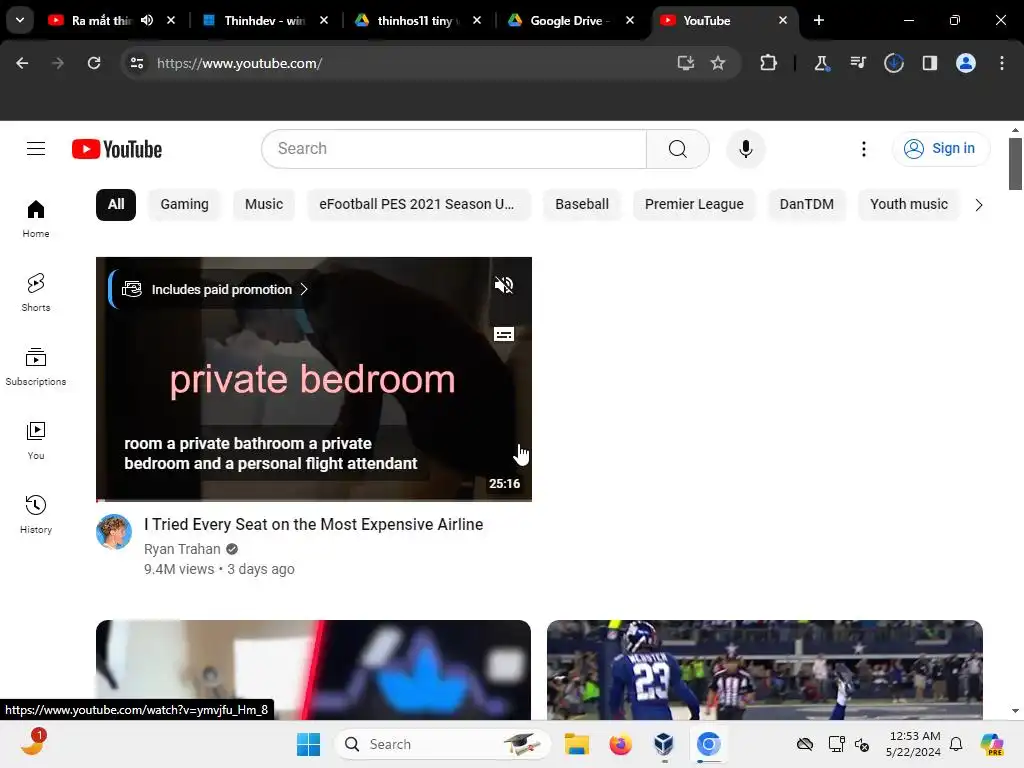This screenshot has height=768, width=1024.
Task: Open media controls icon in toolbar
Action: tap(857, 63)
